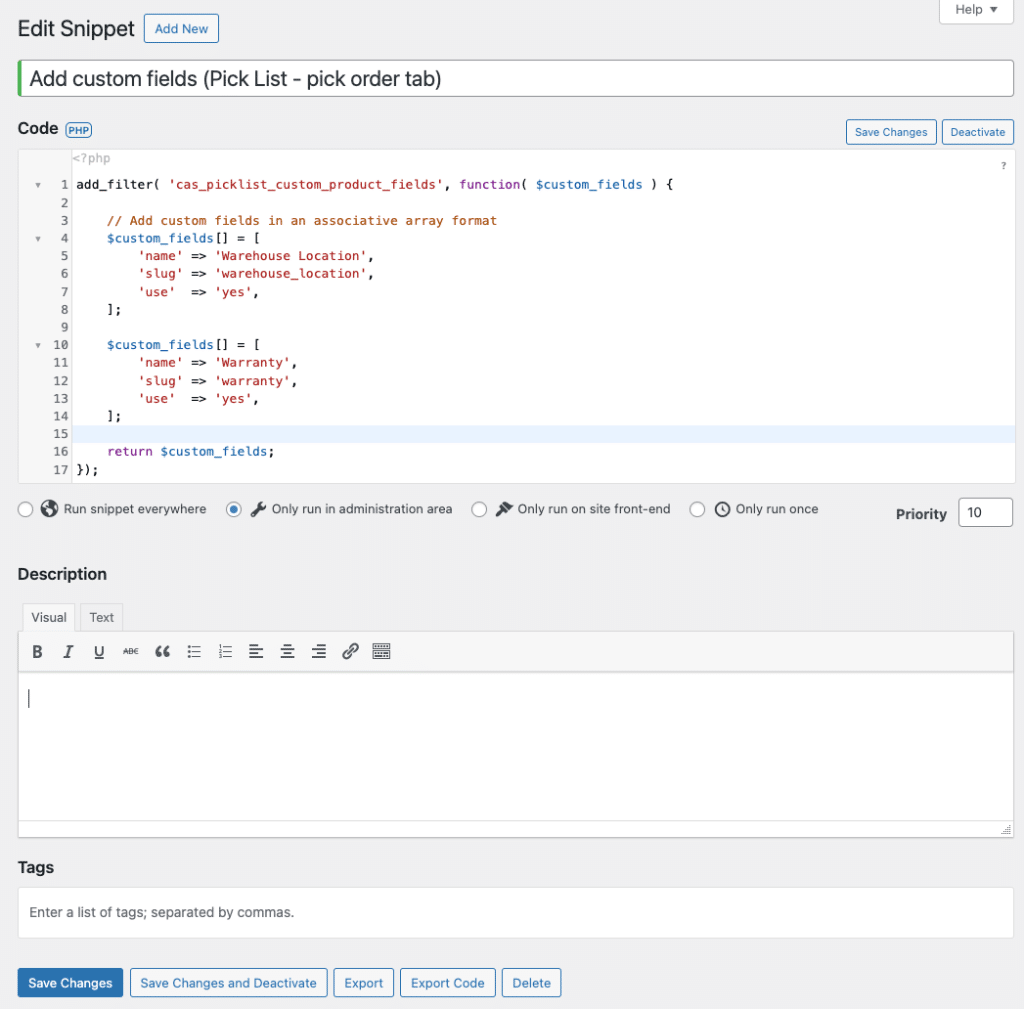The image size is (1024, 1009).
Task: Click the 'yes' value on line 13
Action: click(x=233, y=399)
